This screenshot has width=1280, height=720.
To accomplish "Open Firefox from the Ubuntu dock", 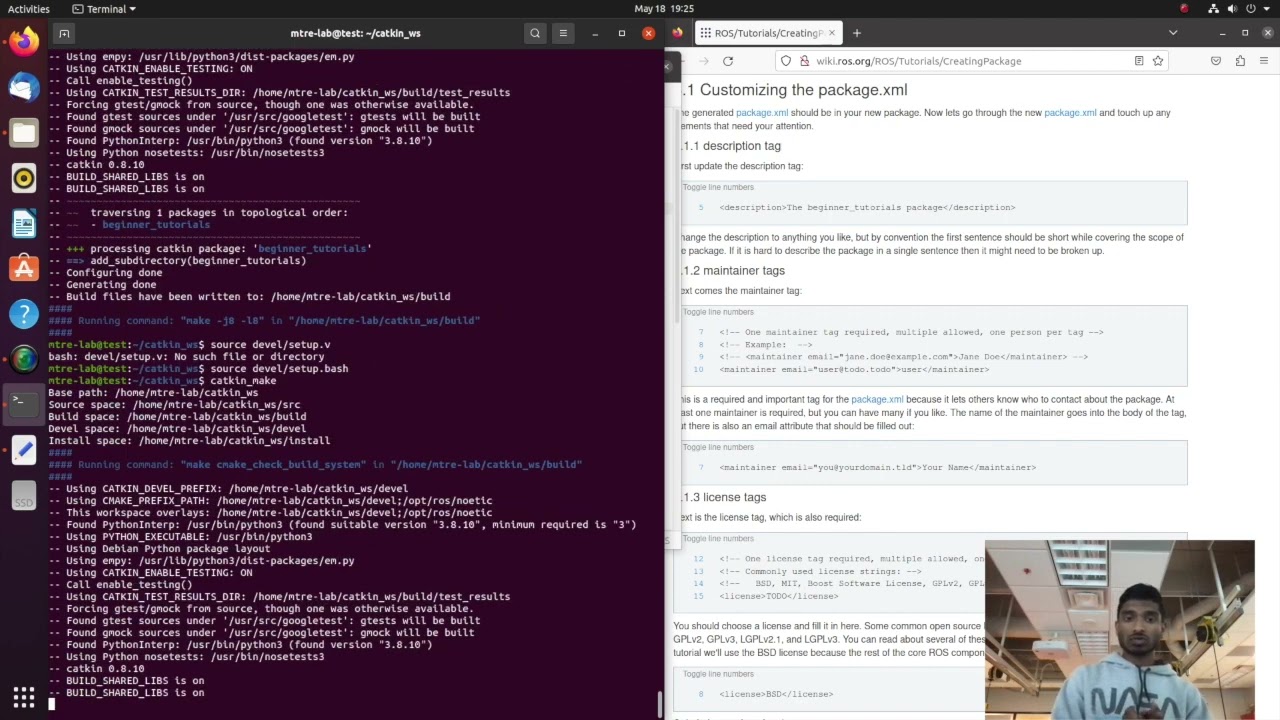I will [24, 42].
